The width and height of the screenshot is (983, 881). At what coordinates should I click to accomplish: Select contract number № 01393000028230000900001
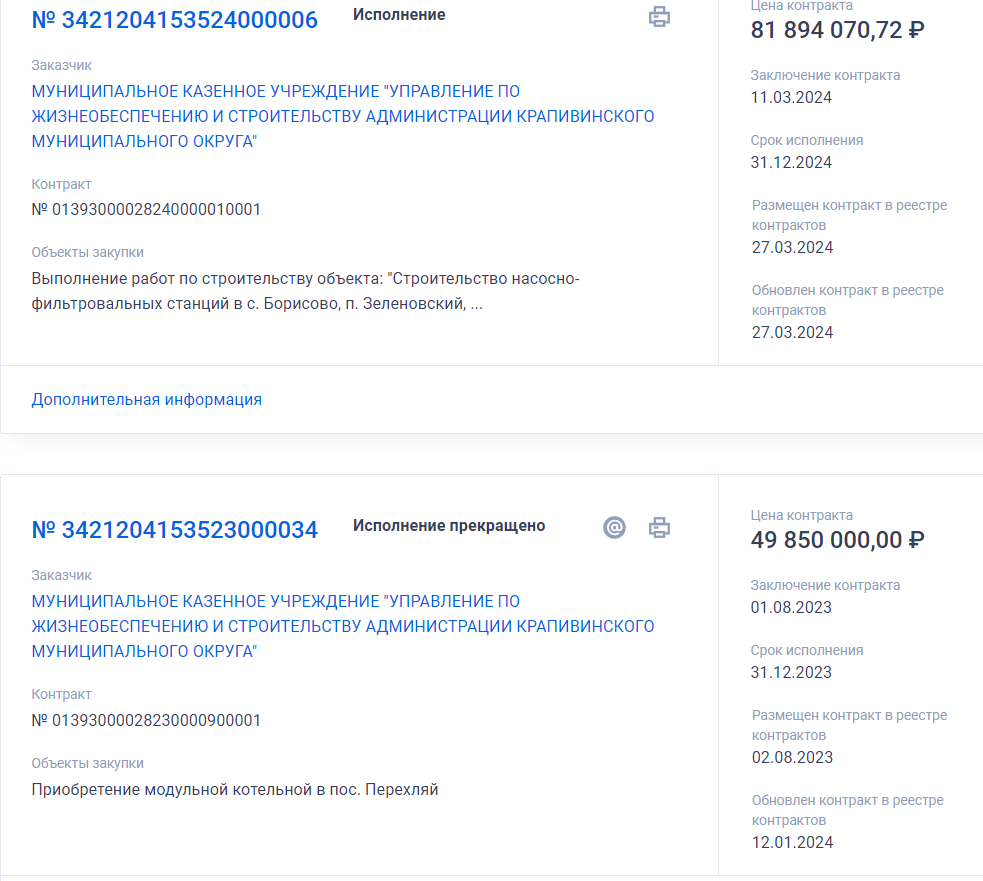coord(146,720)
